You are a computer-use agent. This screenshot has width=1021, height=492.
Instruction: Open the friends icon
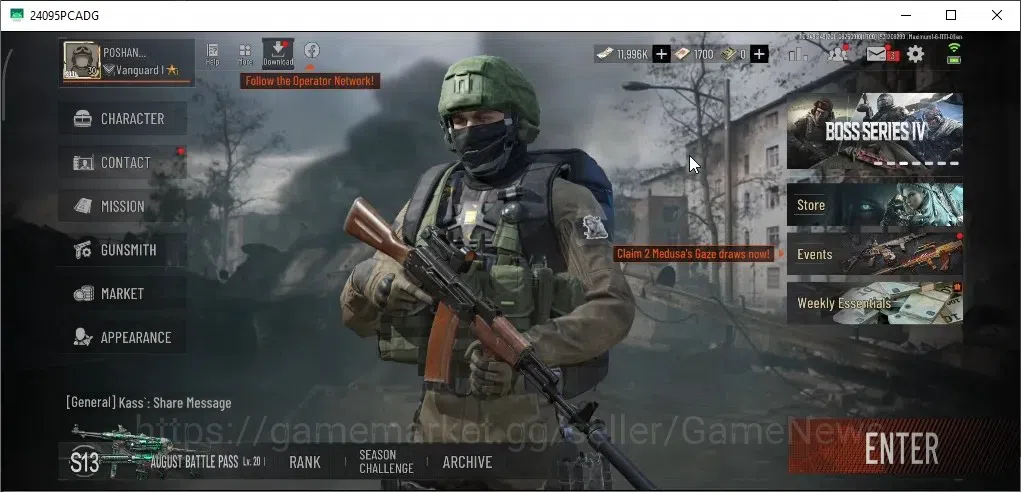[x=837, y=53]
